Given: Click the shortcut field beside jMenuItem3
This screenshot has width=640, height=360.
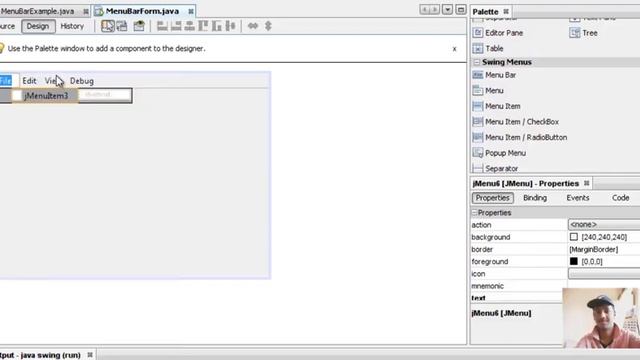Looking at the screenshot, I should (x=104, y=95).
